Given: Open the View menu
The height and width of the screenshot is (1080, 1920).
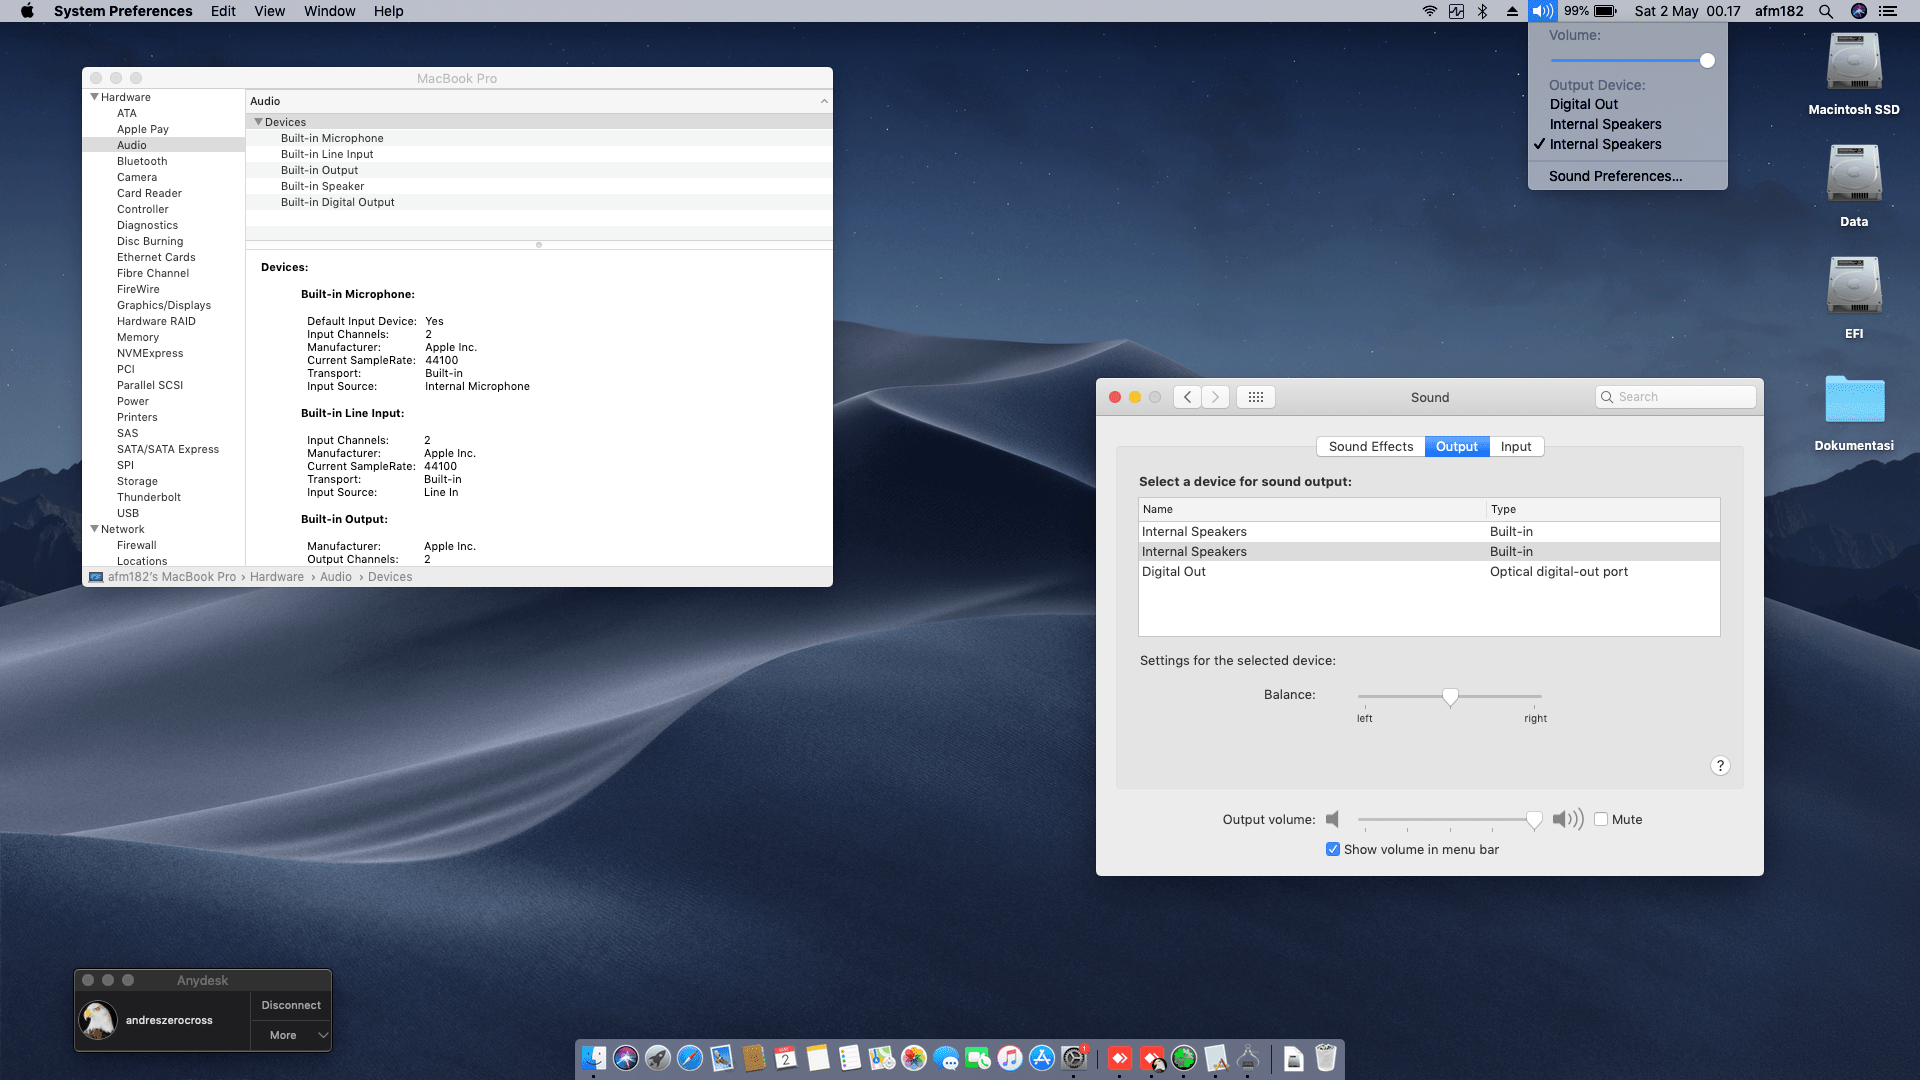Looking at the screenshot, I should coord(269,11).
